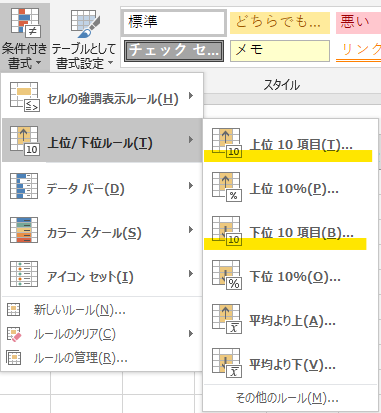This screenshot has height=413, width=381.
Task: Click the 上位 10 項目 icon
Action: point(227,143)
